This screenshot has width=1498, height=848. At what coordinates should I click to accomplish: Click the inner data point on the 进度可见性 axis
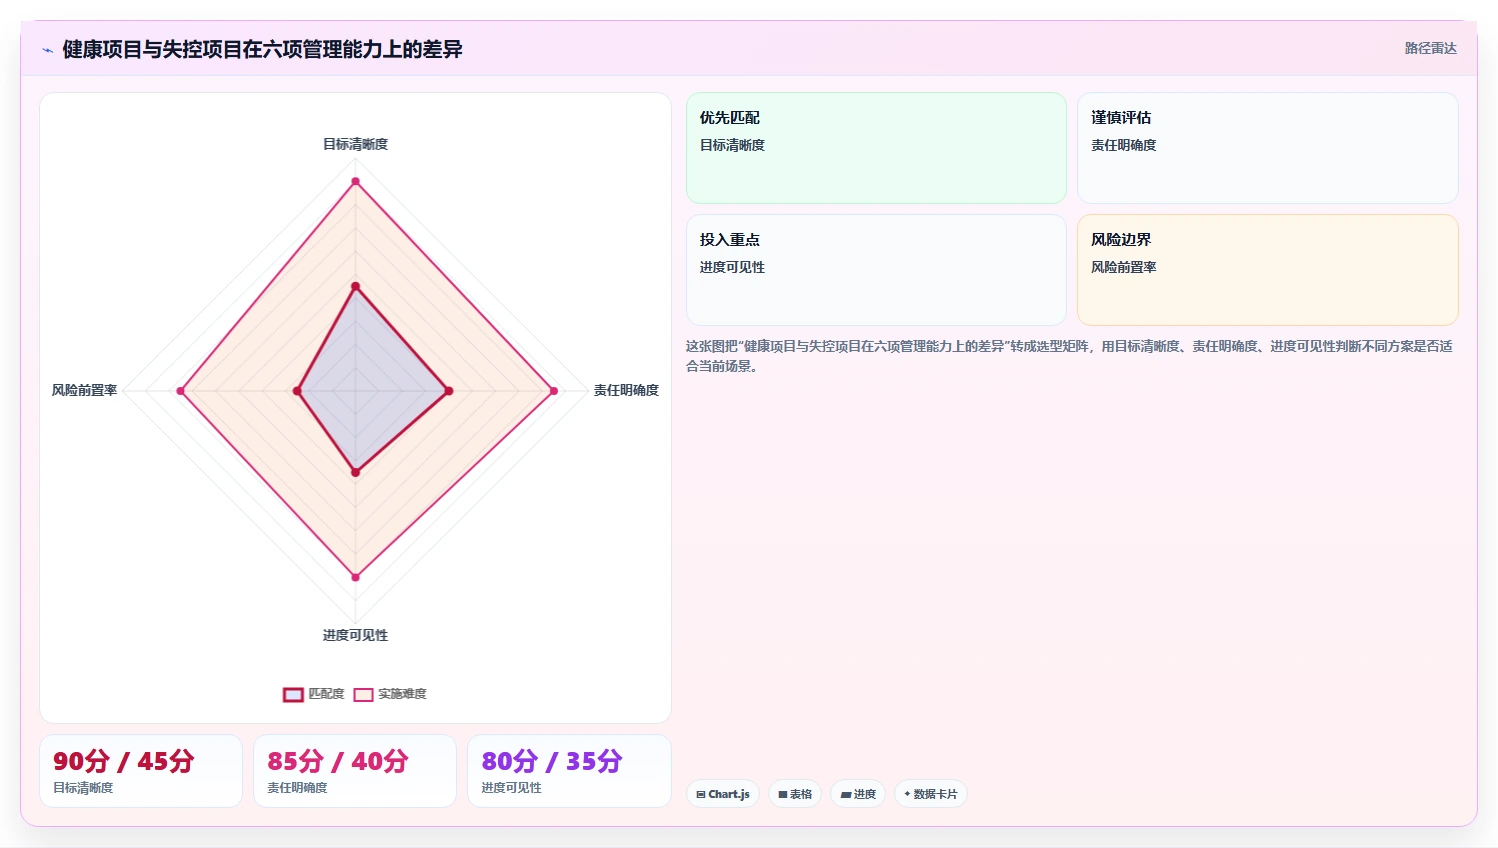[355, 472]
